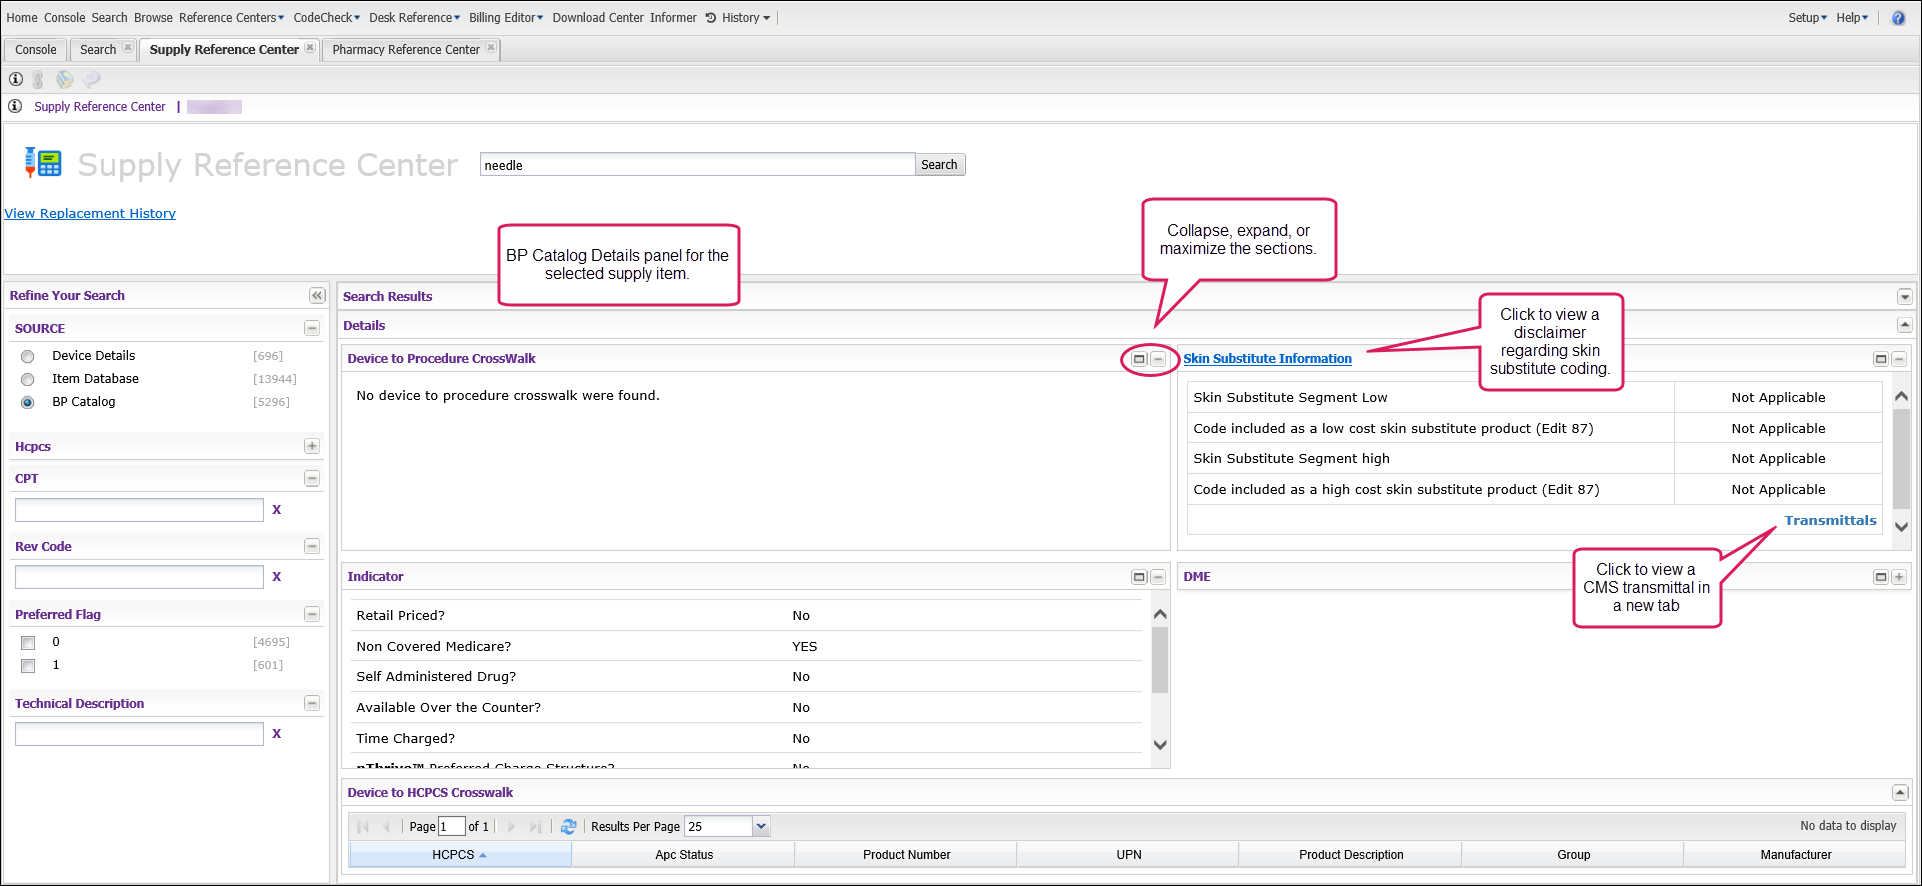Clear the CPT filter with the X
Image resolution: width=1922 pixels, height=886 pixels.
pos(277,510)
